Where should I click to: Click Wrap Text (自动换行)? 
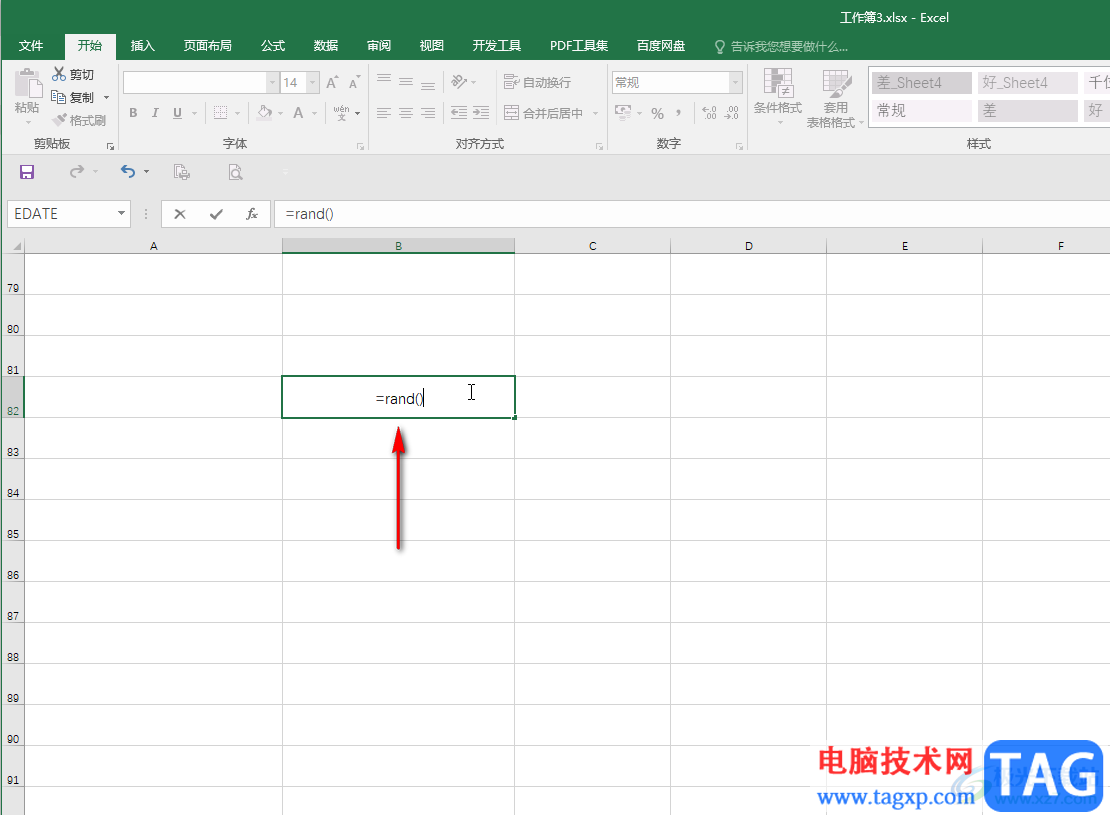pos(537,82)
